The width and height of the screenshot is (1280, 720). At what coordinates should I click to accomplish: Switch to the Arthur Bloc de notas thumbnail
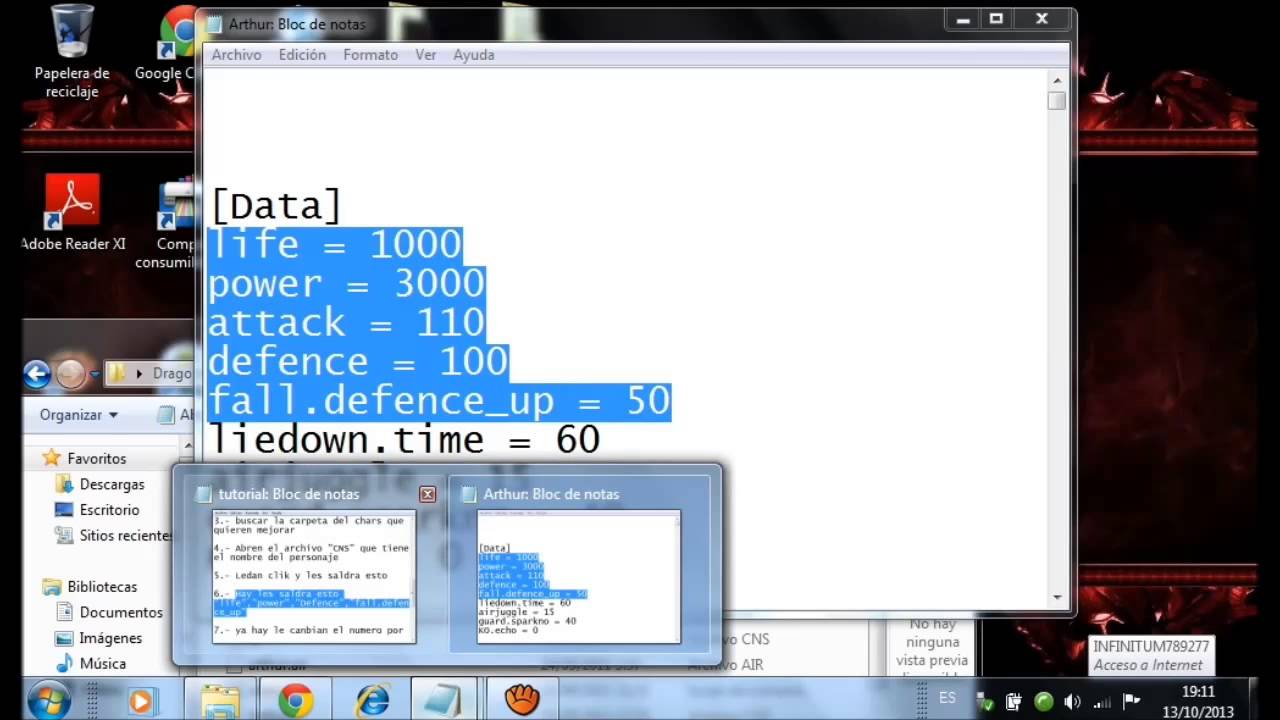pyautogui.click(x=579, y=576)
